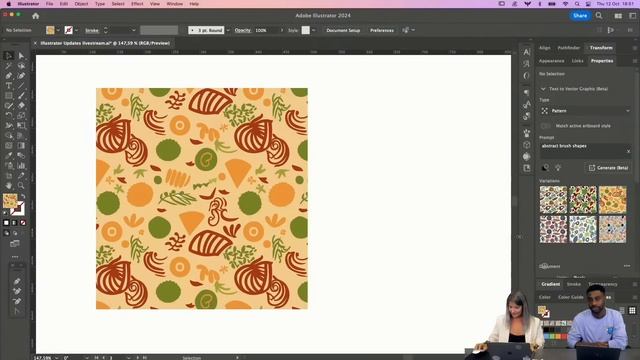
Task: Set paint mode to None
Action: (23, 223)
